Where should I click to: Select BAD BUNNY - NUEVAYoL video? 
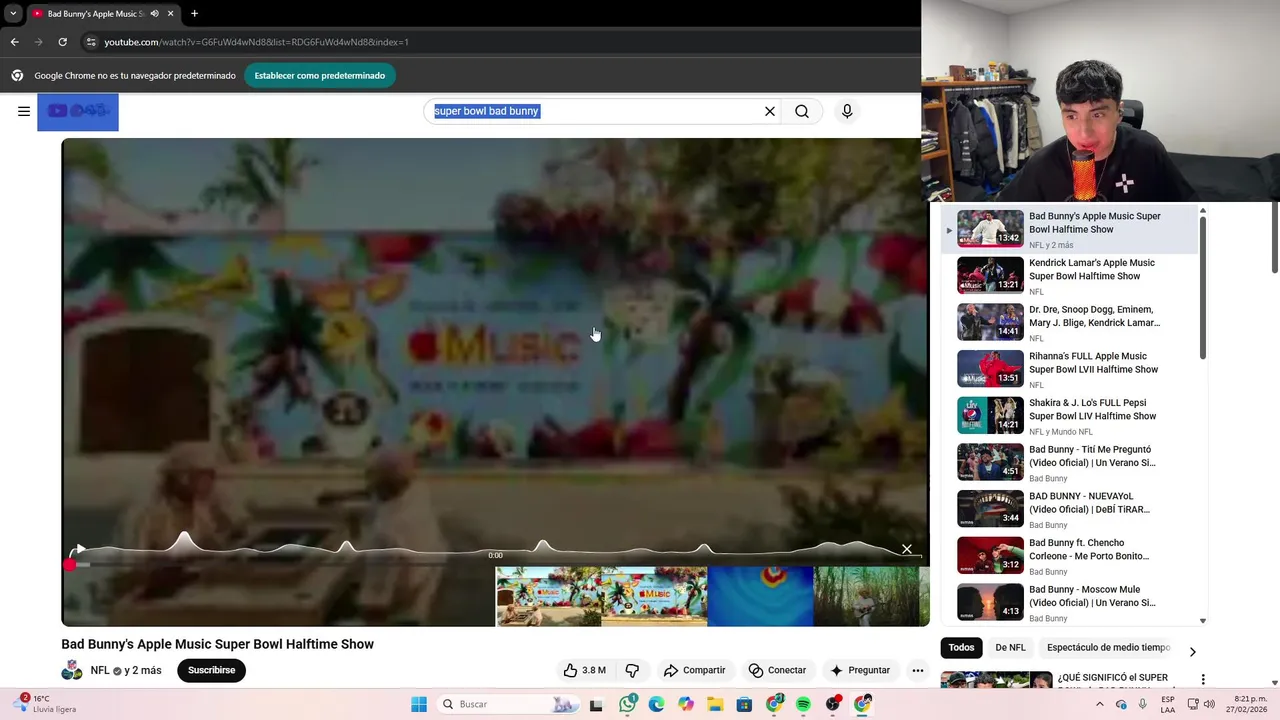point(1070,509)
